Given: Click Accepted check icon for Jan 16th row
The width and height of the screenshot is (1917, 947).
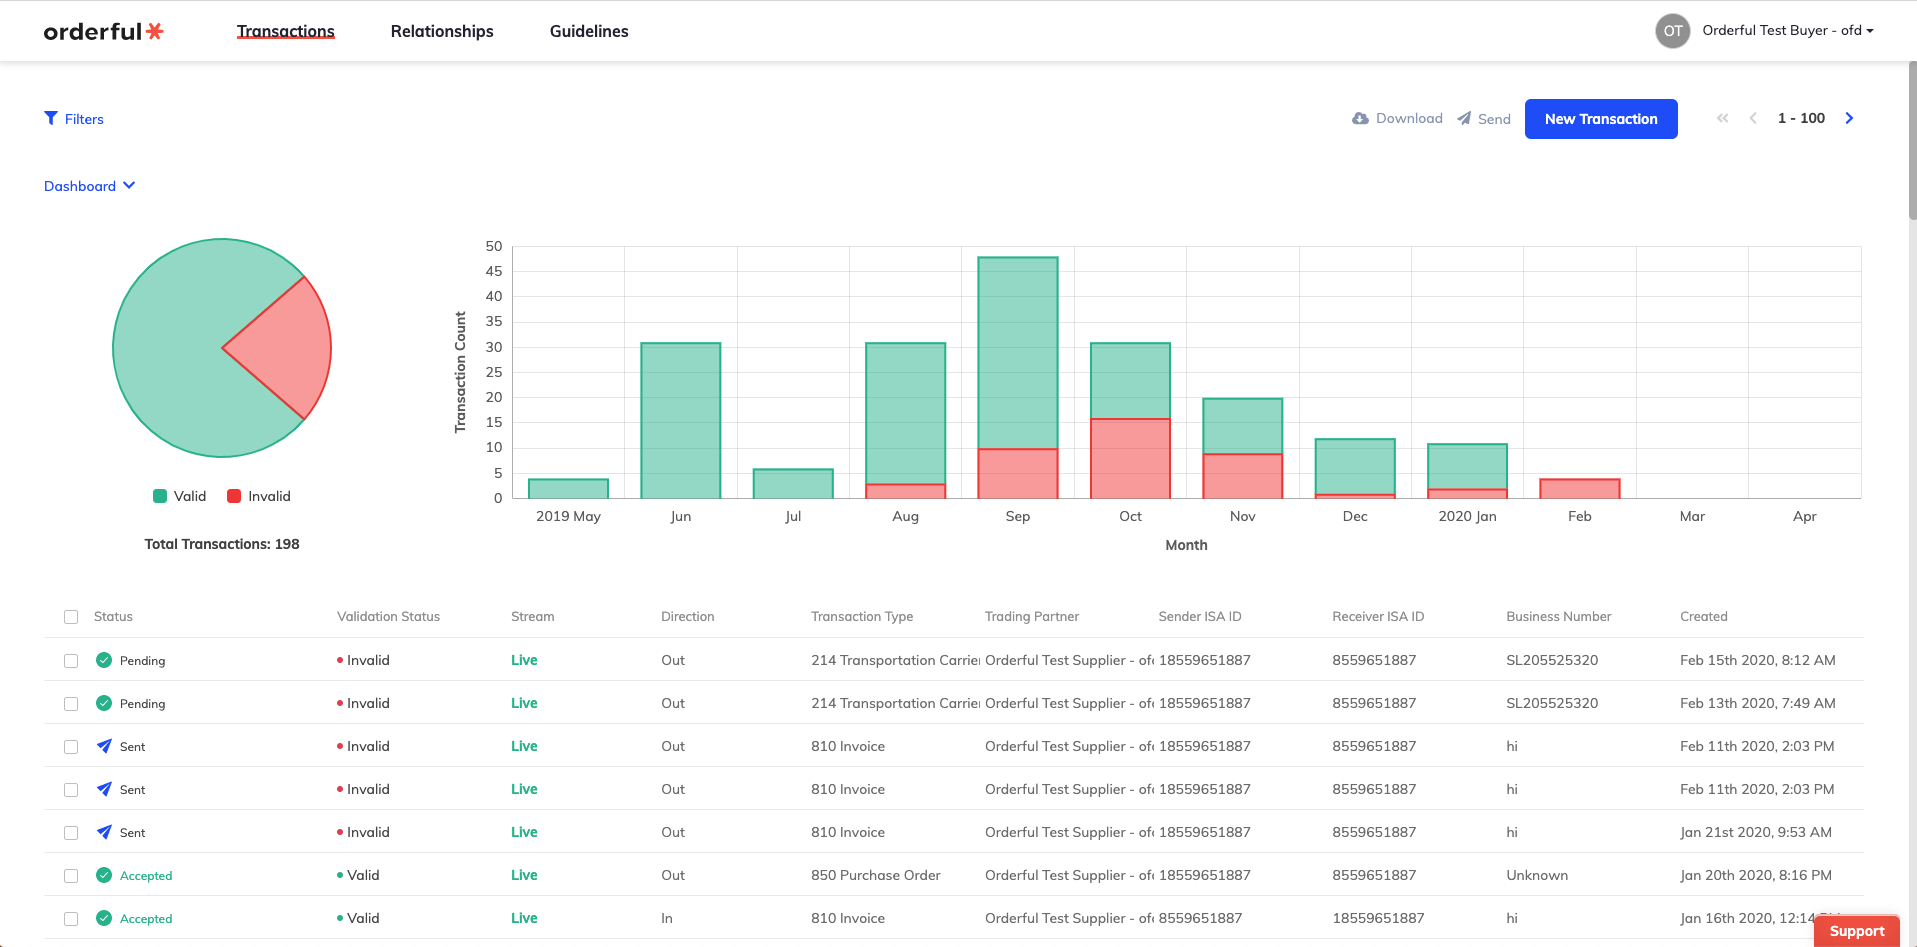Looking at the screenshot, I should tap(104, 918).
